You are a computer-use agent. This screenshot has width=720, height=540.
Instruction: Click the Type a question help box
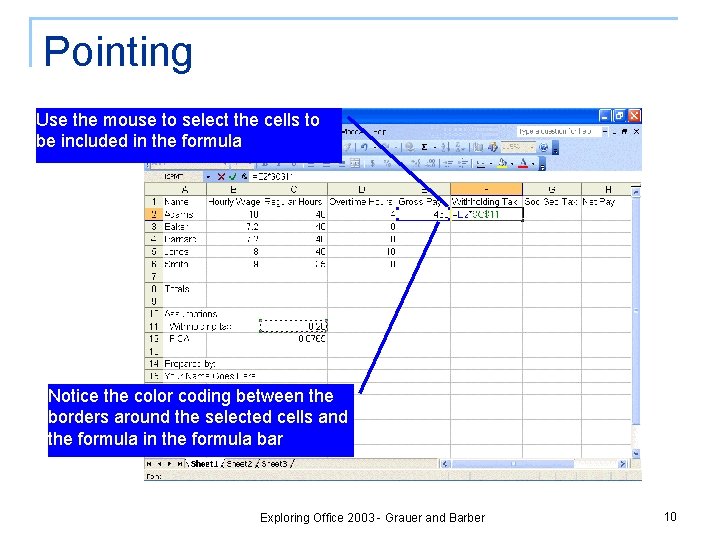(x=558, y=131)
